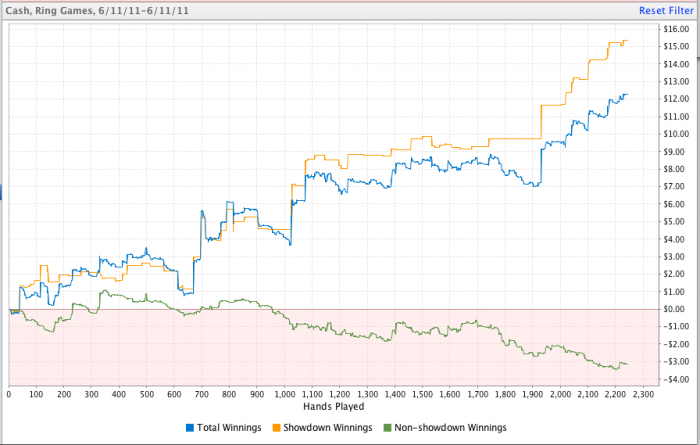Click the -$4.00 y-axis label

675,379
